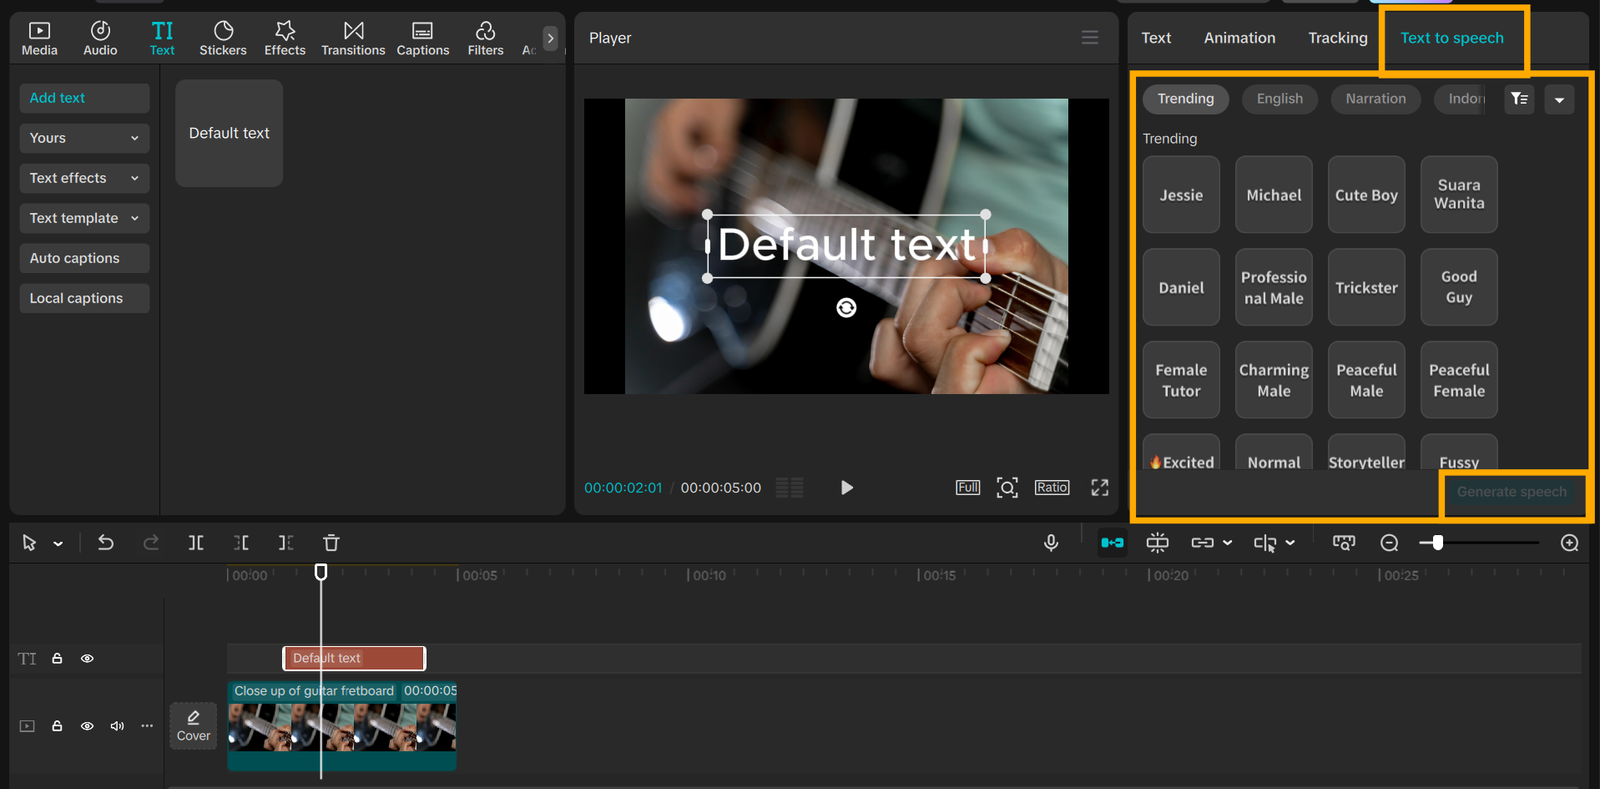This screenshot has width=1600, height=789.
Task: Open the voice filter icon
Action: click(1519, 98)
